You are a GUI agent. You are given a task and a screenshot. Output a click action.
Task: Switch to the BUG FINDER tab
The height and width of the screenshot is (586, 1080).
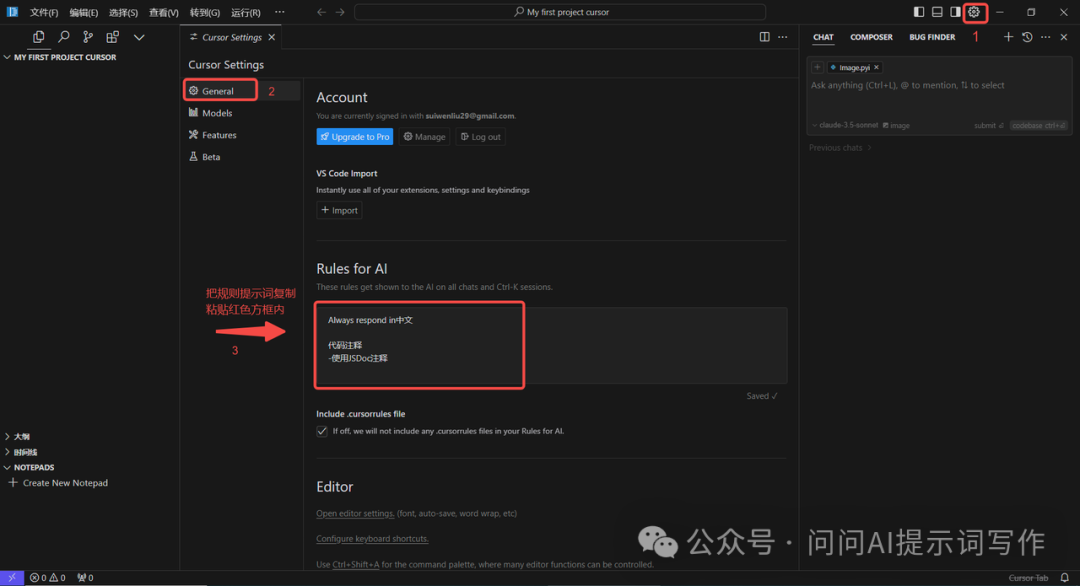(932, 37)
